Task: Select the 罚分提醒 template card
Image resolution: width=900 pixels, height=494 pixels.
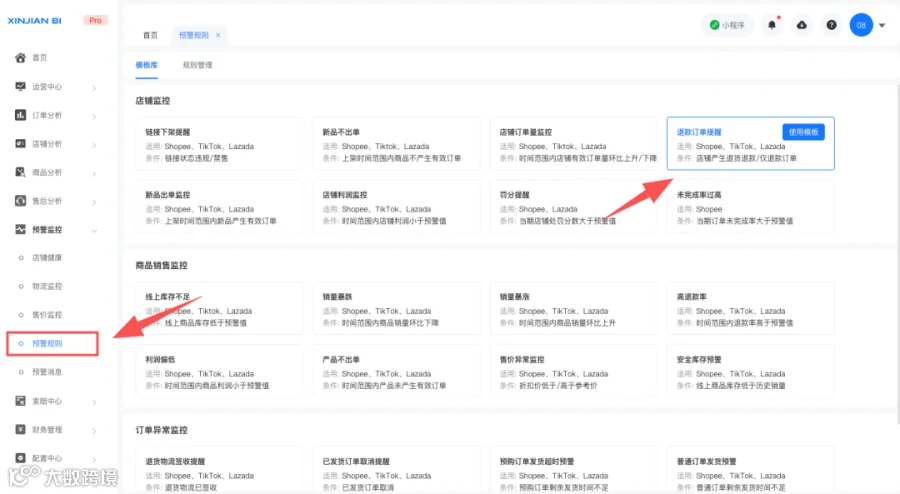Action: coord(573,207)
